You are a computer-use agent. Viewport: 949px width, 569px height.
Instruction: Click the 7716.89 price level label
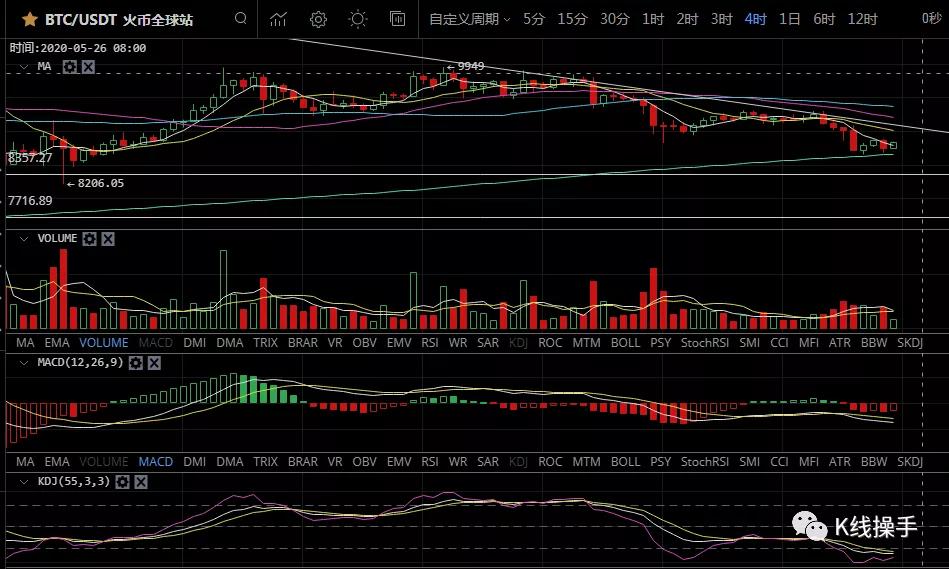30,200
